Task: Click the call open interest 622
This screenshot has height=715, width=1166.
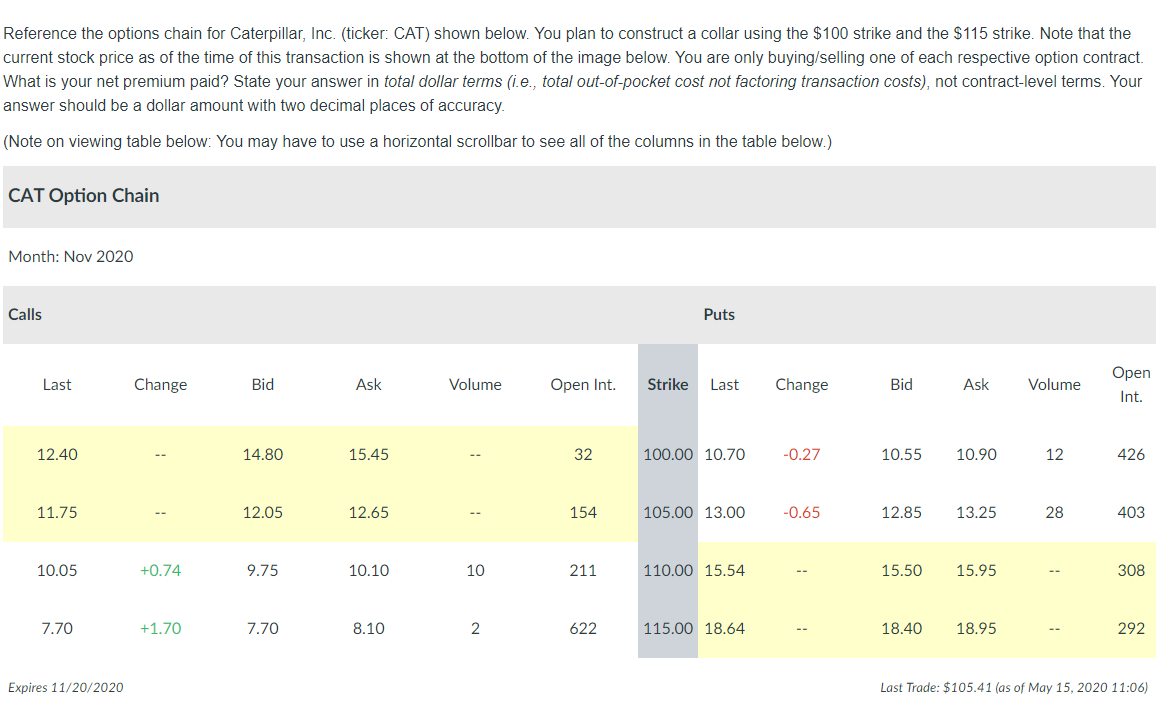Action: pos(583,628)
